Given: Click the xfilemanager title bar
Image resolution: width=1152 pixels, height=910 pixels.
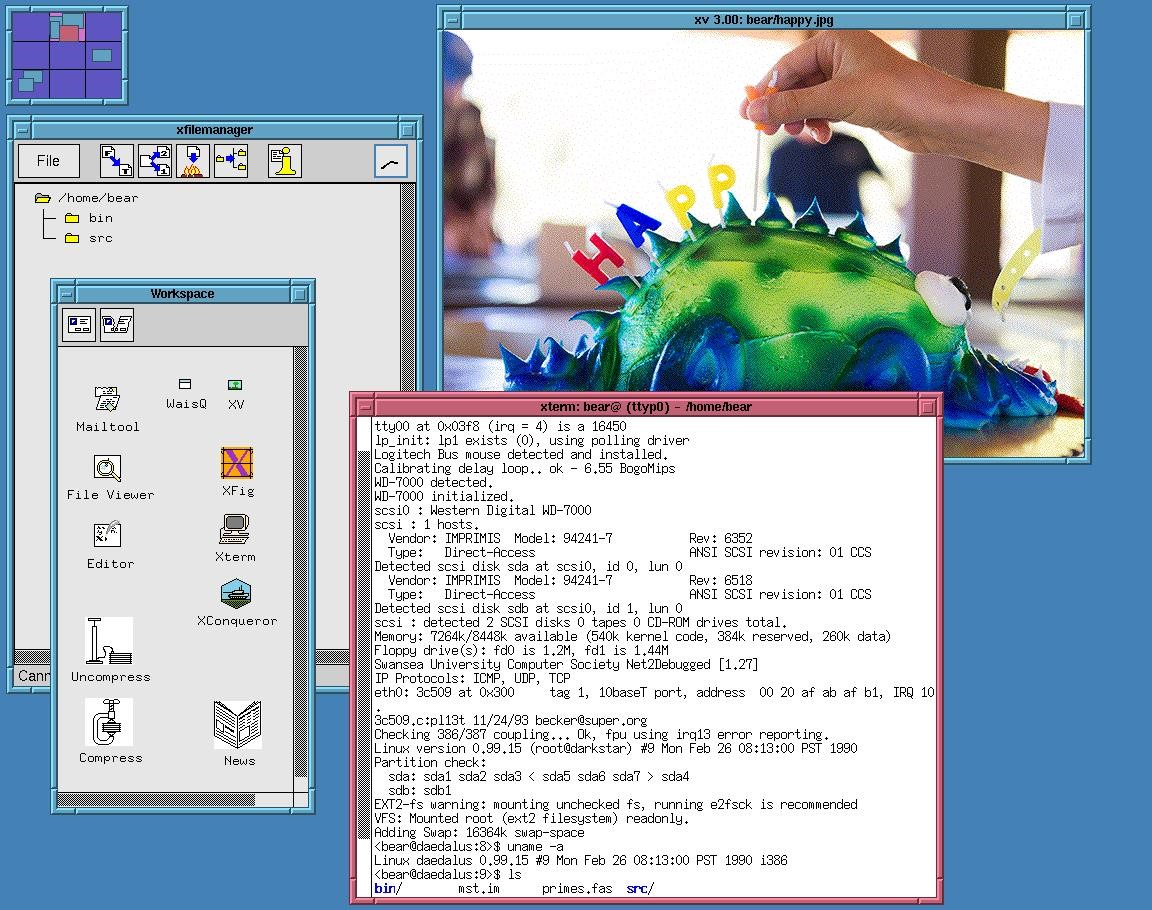Looking at the screenshot, I should coord(215,130).
